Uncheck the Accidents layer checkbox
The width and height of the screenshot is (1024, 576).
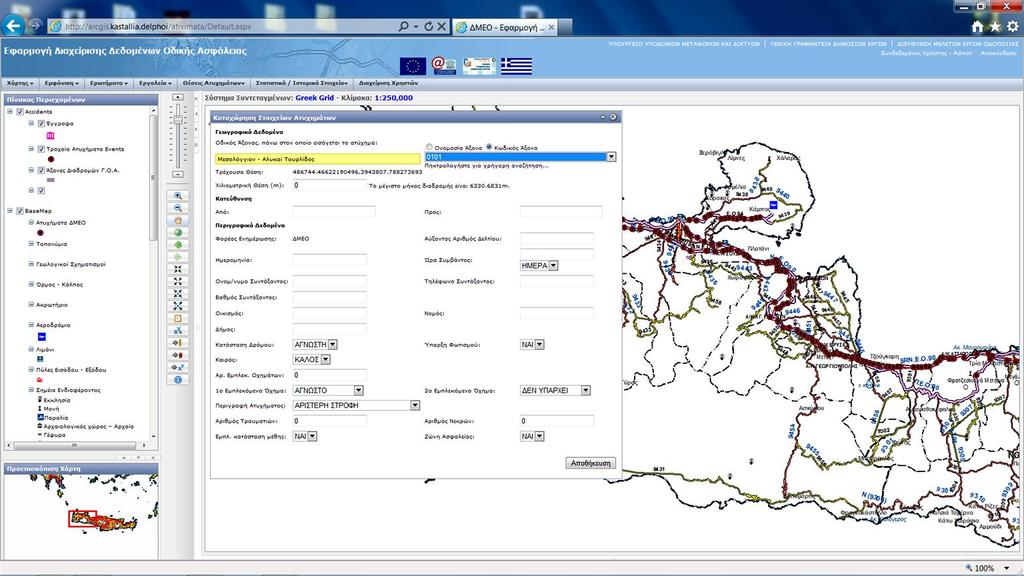click(20, 112)
